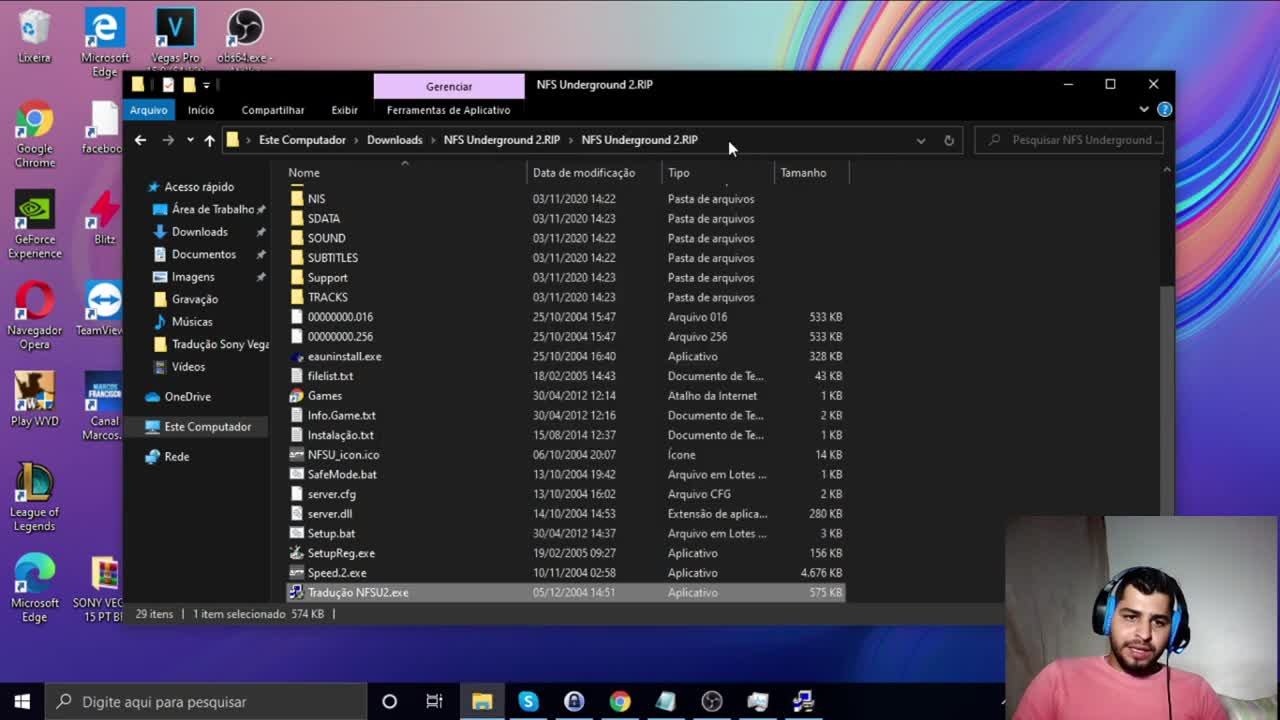
Task: Select the TRACKS folder
Action: pos(327,297)
